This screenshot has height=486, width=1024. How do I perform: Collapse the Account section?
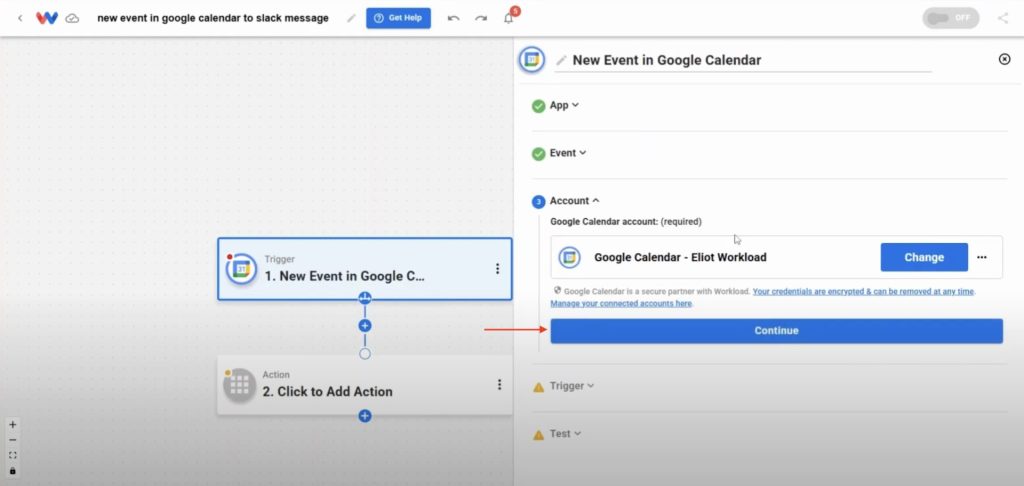tap(575, 201)
